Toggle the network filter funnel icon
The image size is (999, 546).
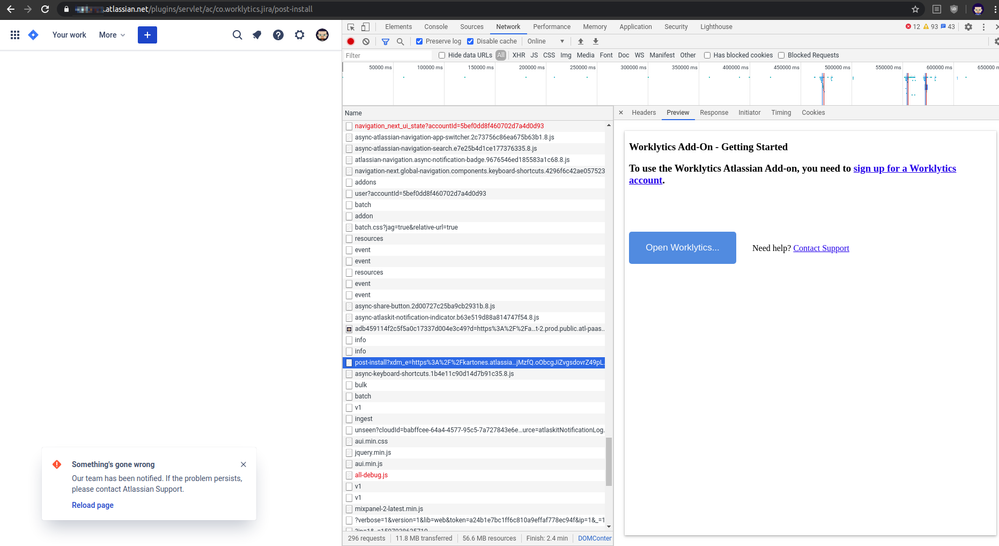pos(385,41)
